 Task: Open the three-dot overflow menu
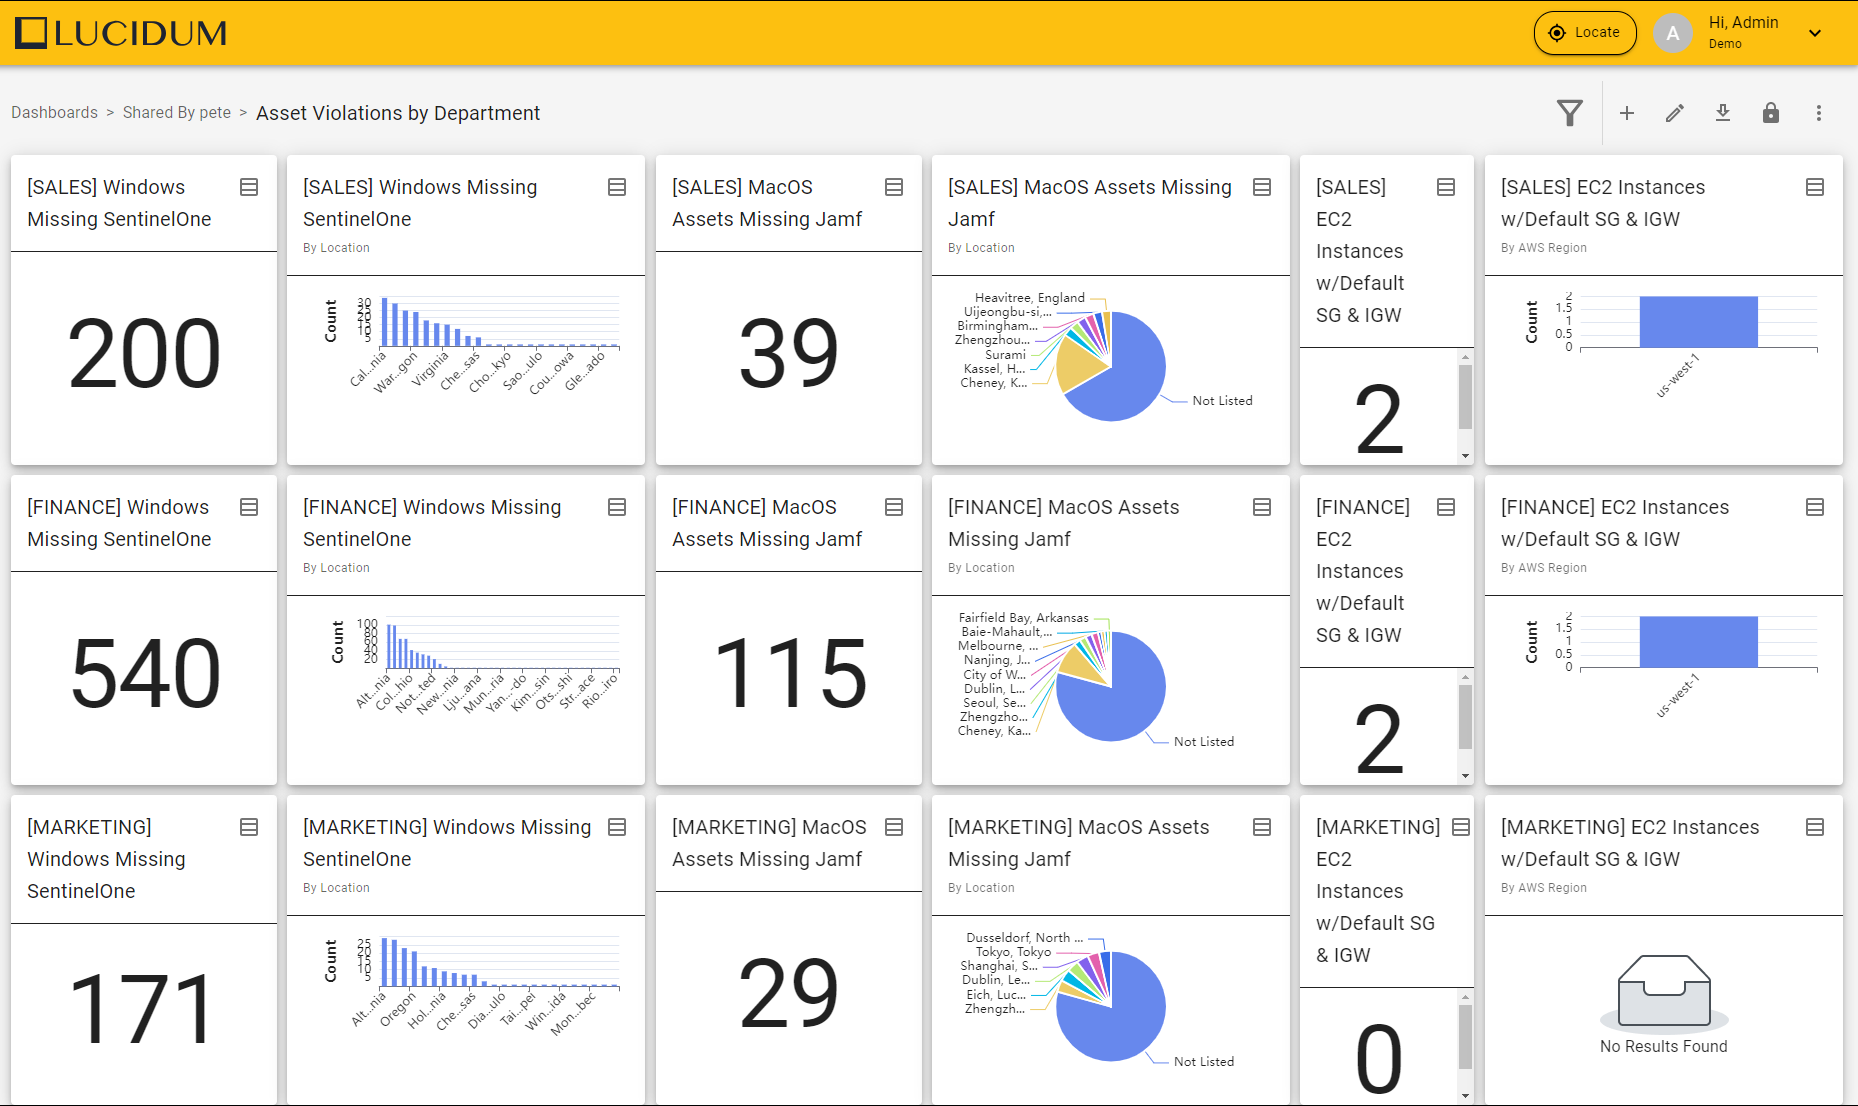(x=1819, y=113)
